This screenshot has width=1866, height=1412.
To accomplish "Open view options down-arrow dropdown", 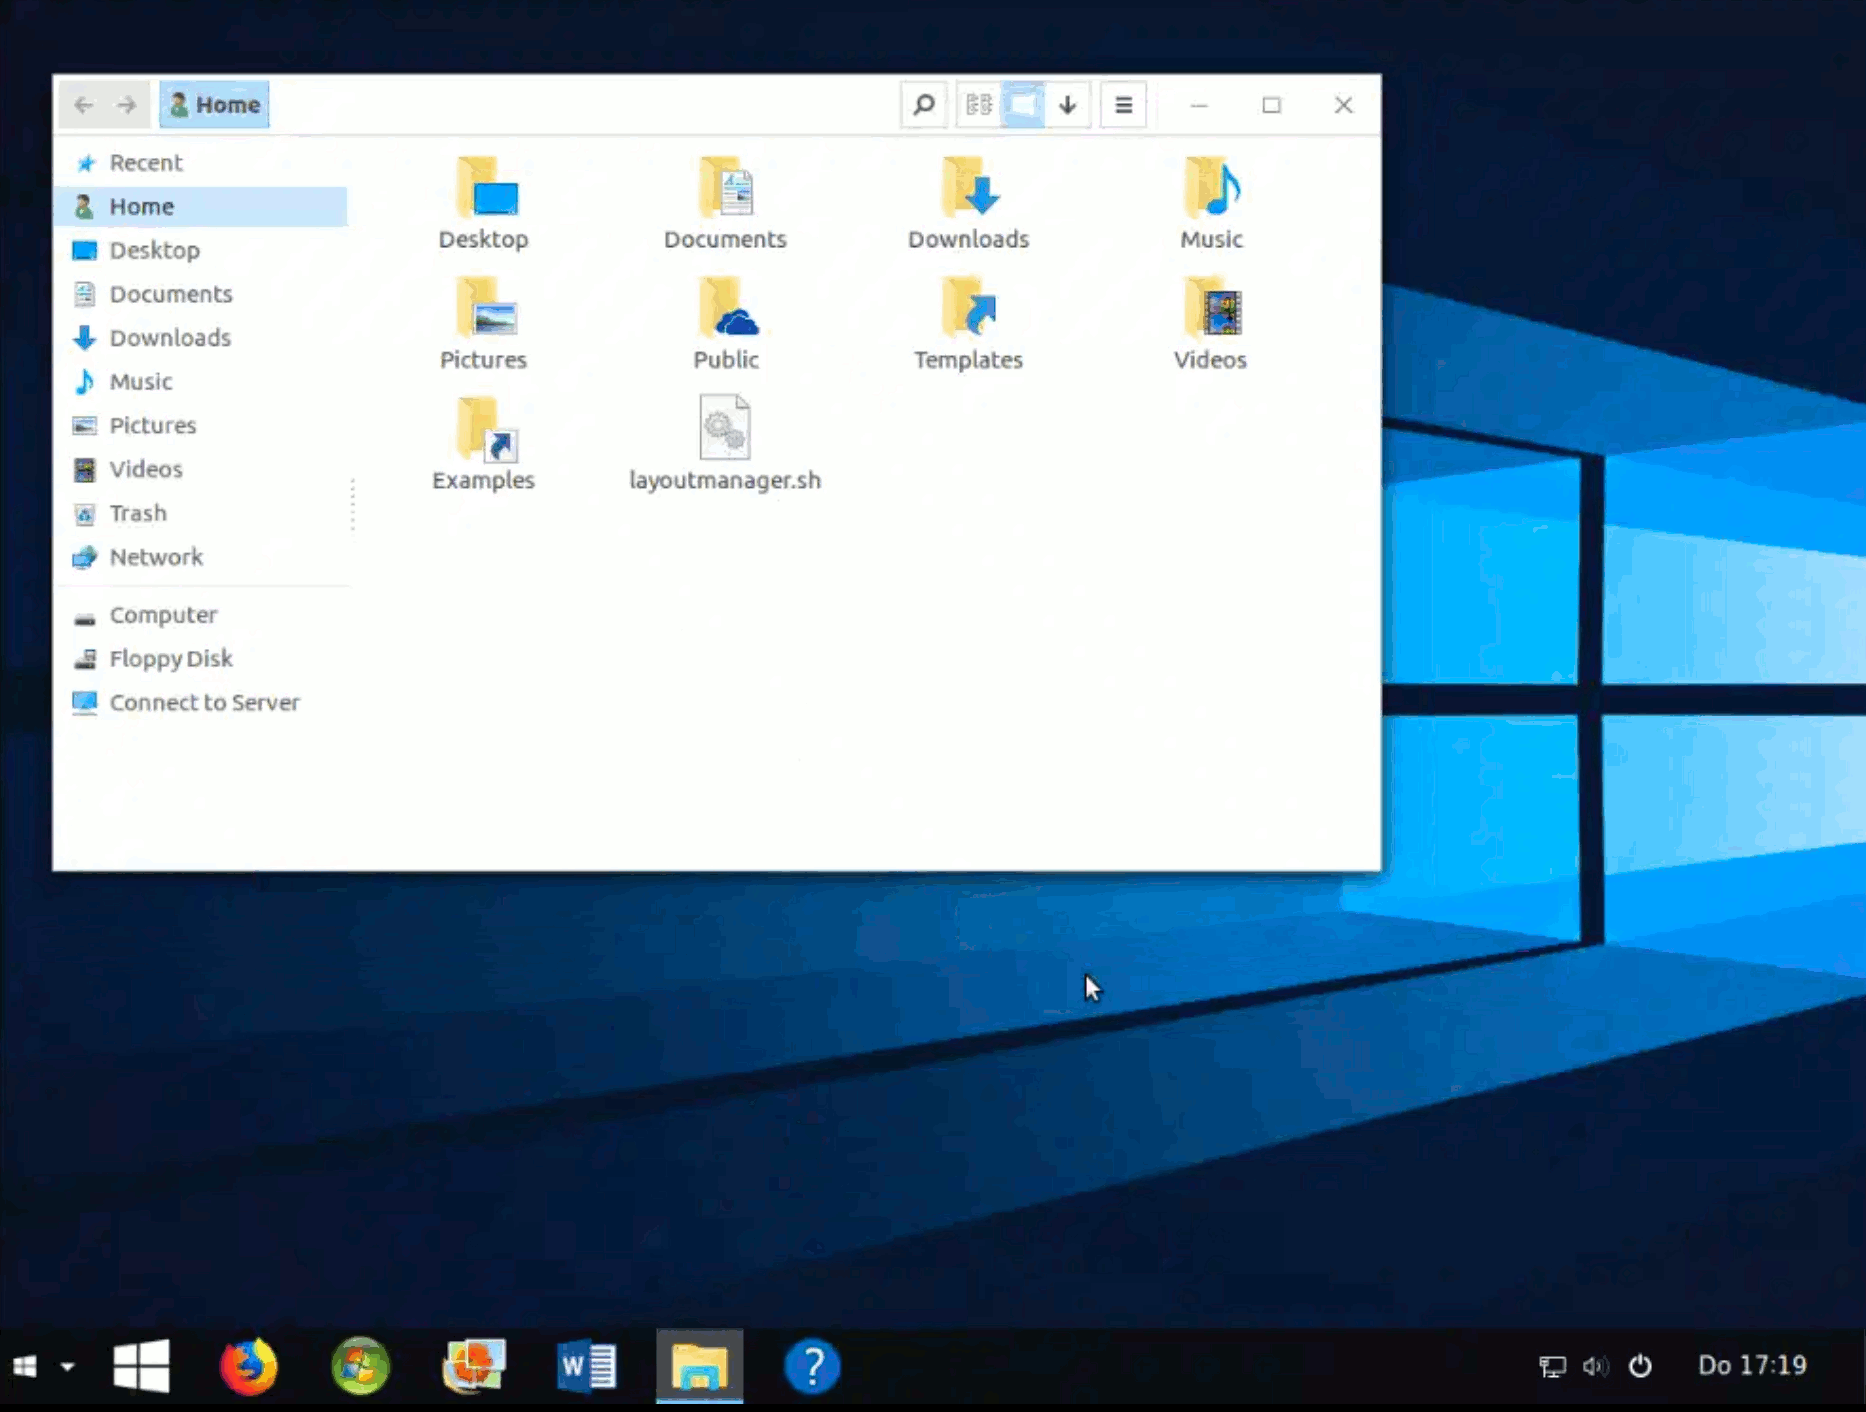I will click(x=1067, y=105).
